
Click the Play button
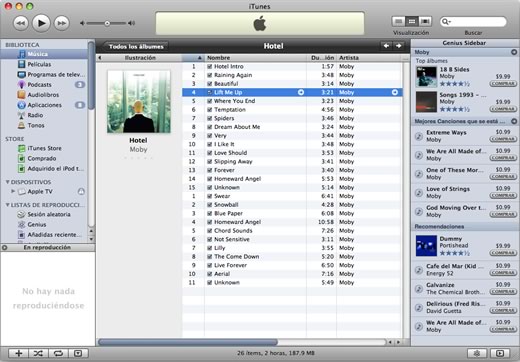click(x=41, y=23)
